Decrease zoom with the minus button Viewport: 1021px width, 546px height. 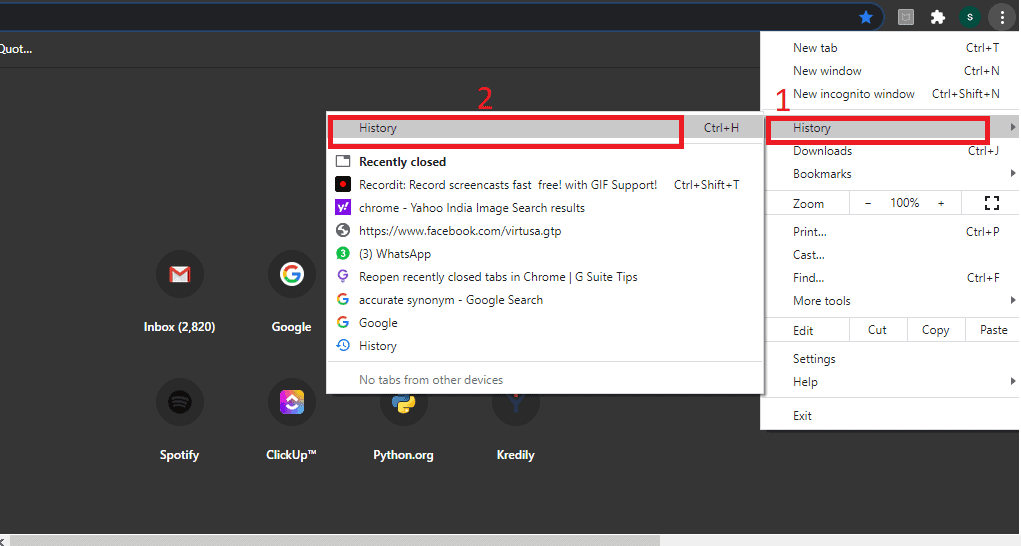tap(867, 203)
